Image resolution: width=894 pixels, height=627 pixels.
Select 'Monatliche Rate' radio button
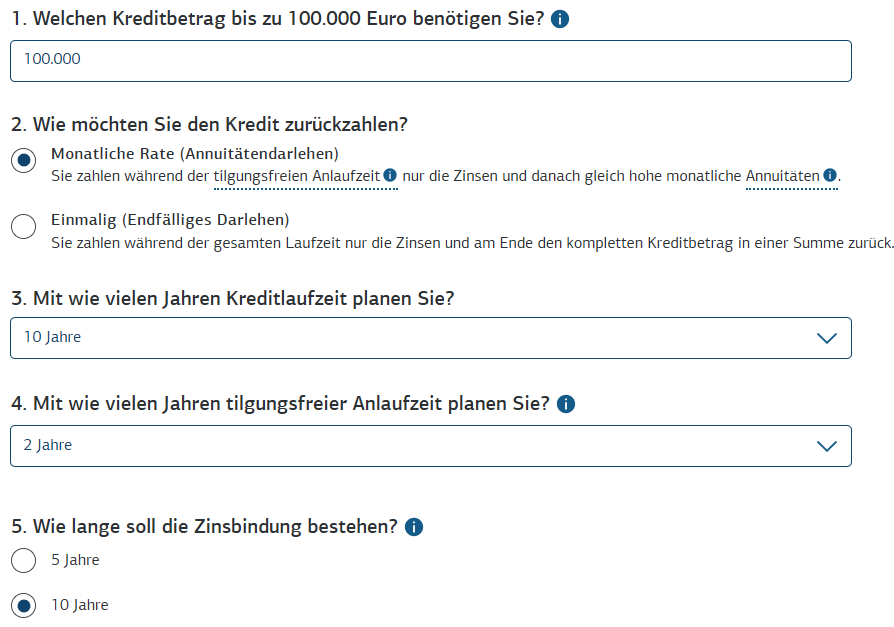[x=23, y=162]
